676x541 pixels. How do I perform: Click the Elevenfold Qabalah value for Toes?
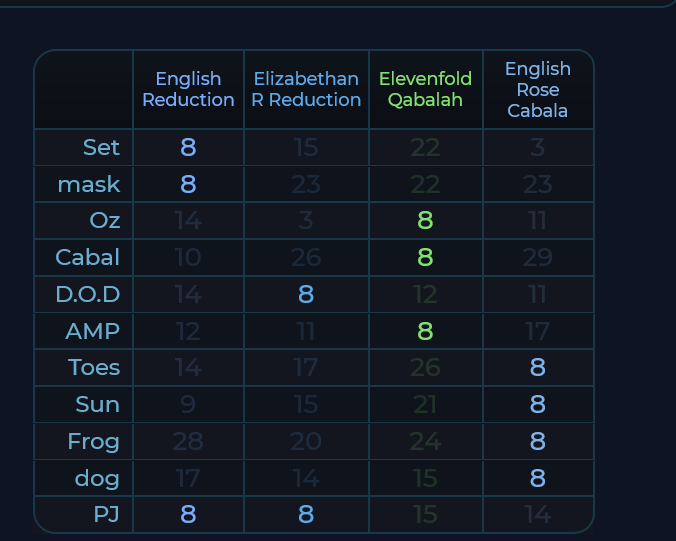pyautogui.click(x=425, y=367)
